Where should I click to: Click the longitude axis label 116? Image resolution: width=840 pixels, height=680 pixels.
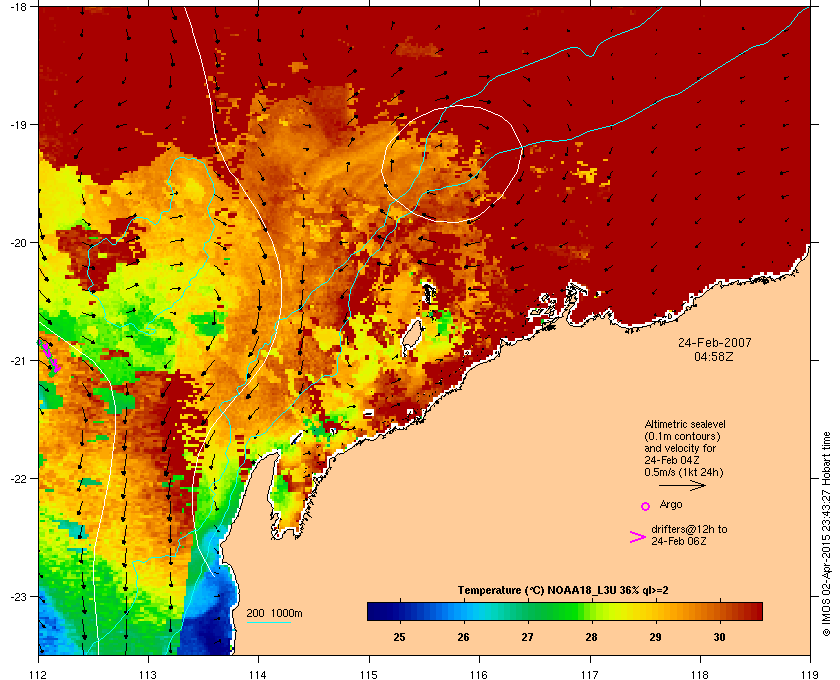pyautogui.click(x=479, y=675)
